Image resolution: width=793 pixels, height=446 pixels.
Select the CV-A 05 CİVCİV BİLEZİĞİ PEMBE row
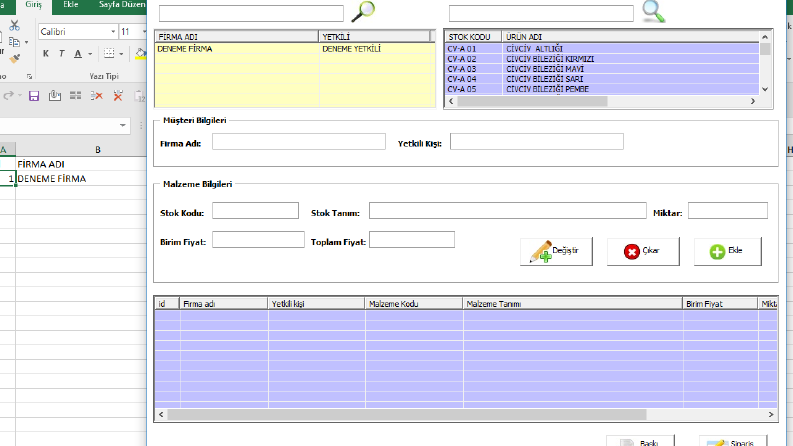(602, 89)
